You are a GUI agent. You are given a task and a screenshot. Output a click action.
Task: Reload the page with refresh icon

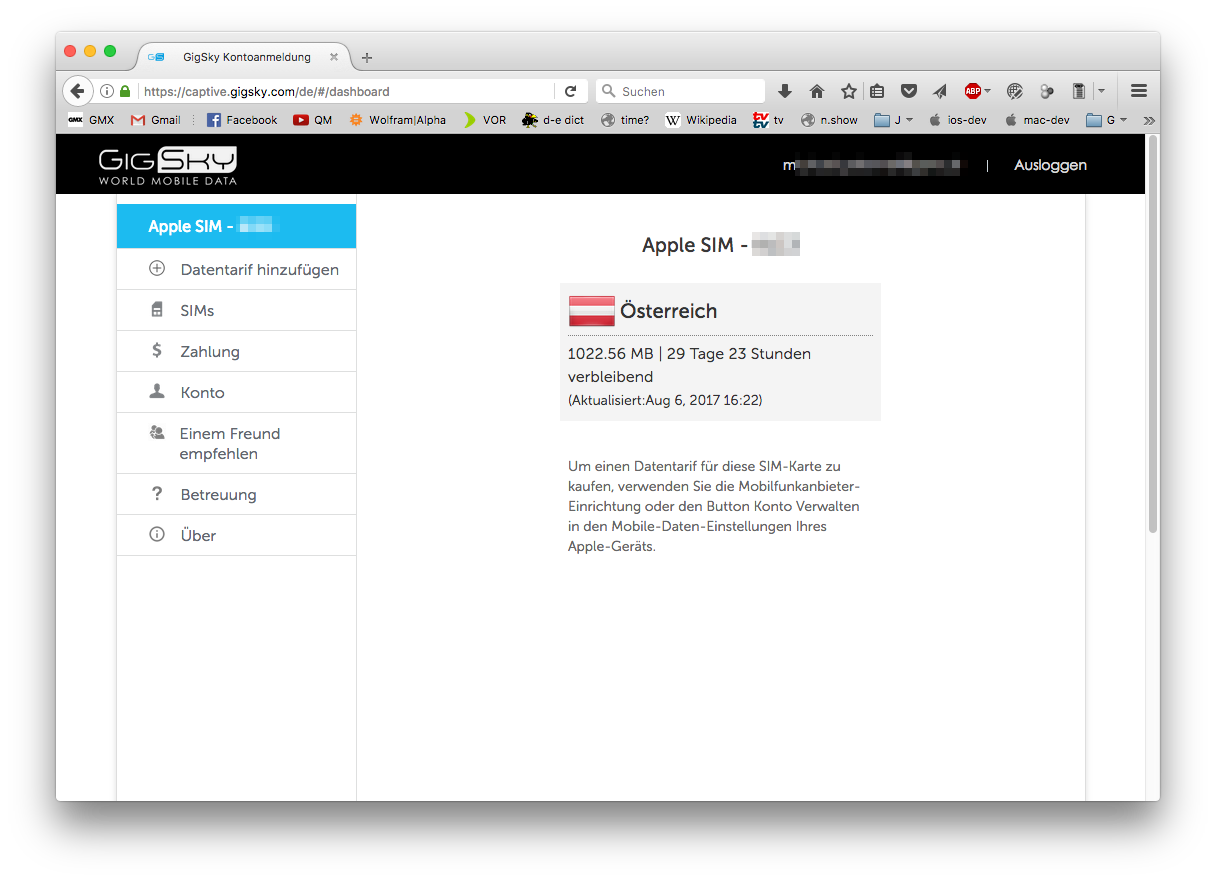pyautogui.click(x=570, y=91)
